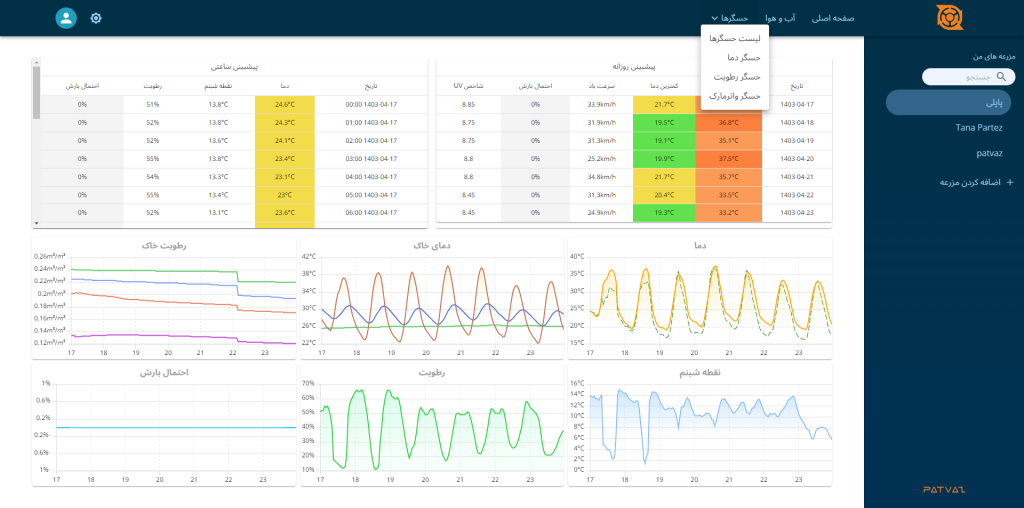Select لیست حسگرها from the dropdown
Viewport: 1024px width, 508px height.
pos(735,39)
